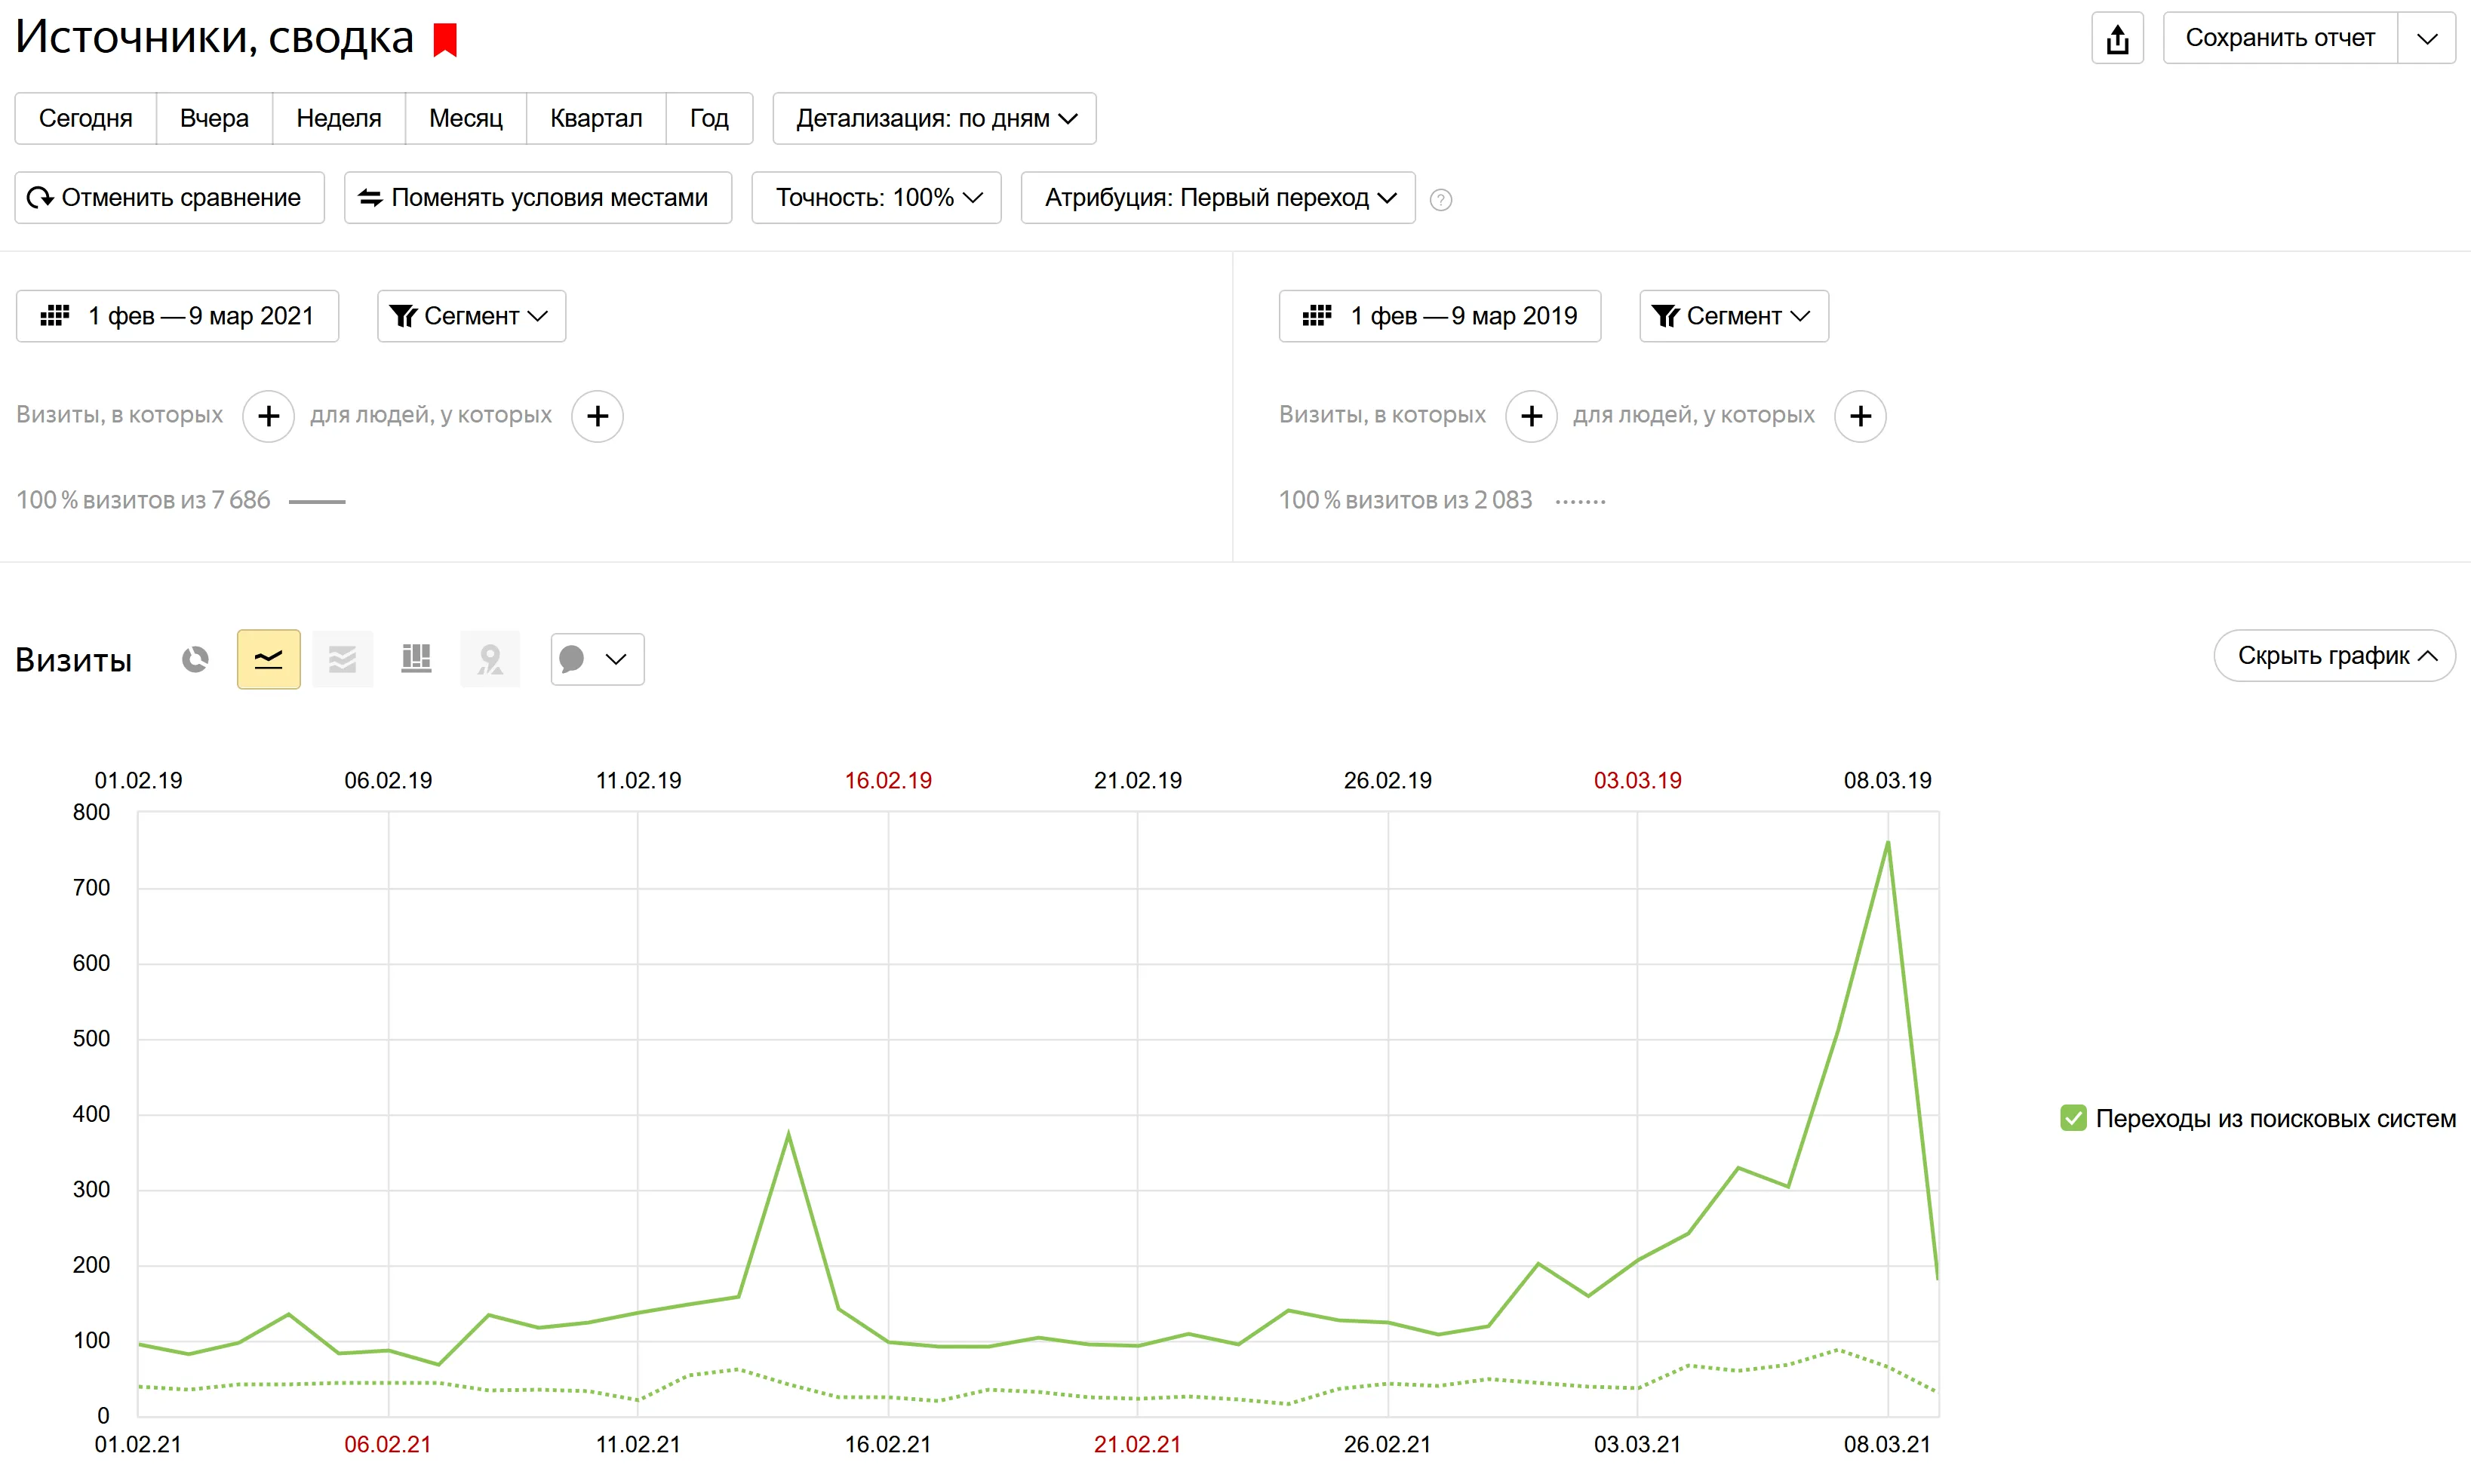Switch to the Год period tab
The image size is (2471, 1484).
pyautogui.click(x=709, y=117)
